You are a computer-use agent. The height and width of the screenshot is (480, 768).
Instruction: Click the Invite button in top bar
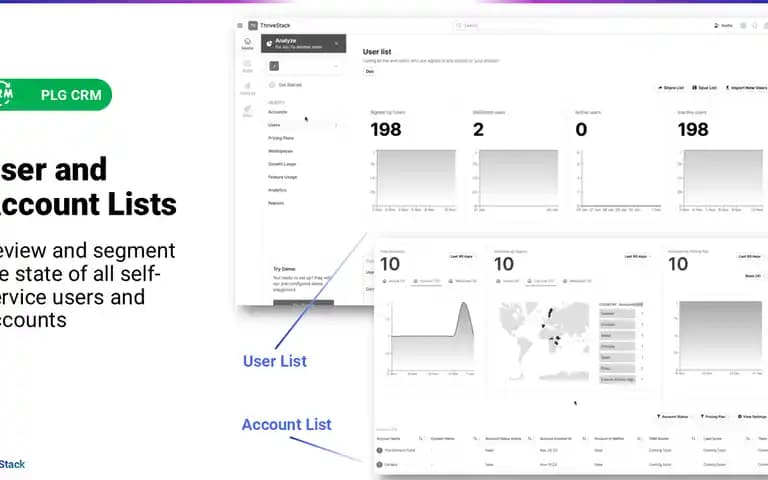pos(723,25)
